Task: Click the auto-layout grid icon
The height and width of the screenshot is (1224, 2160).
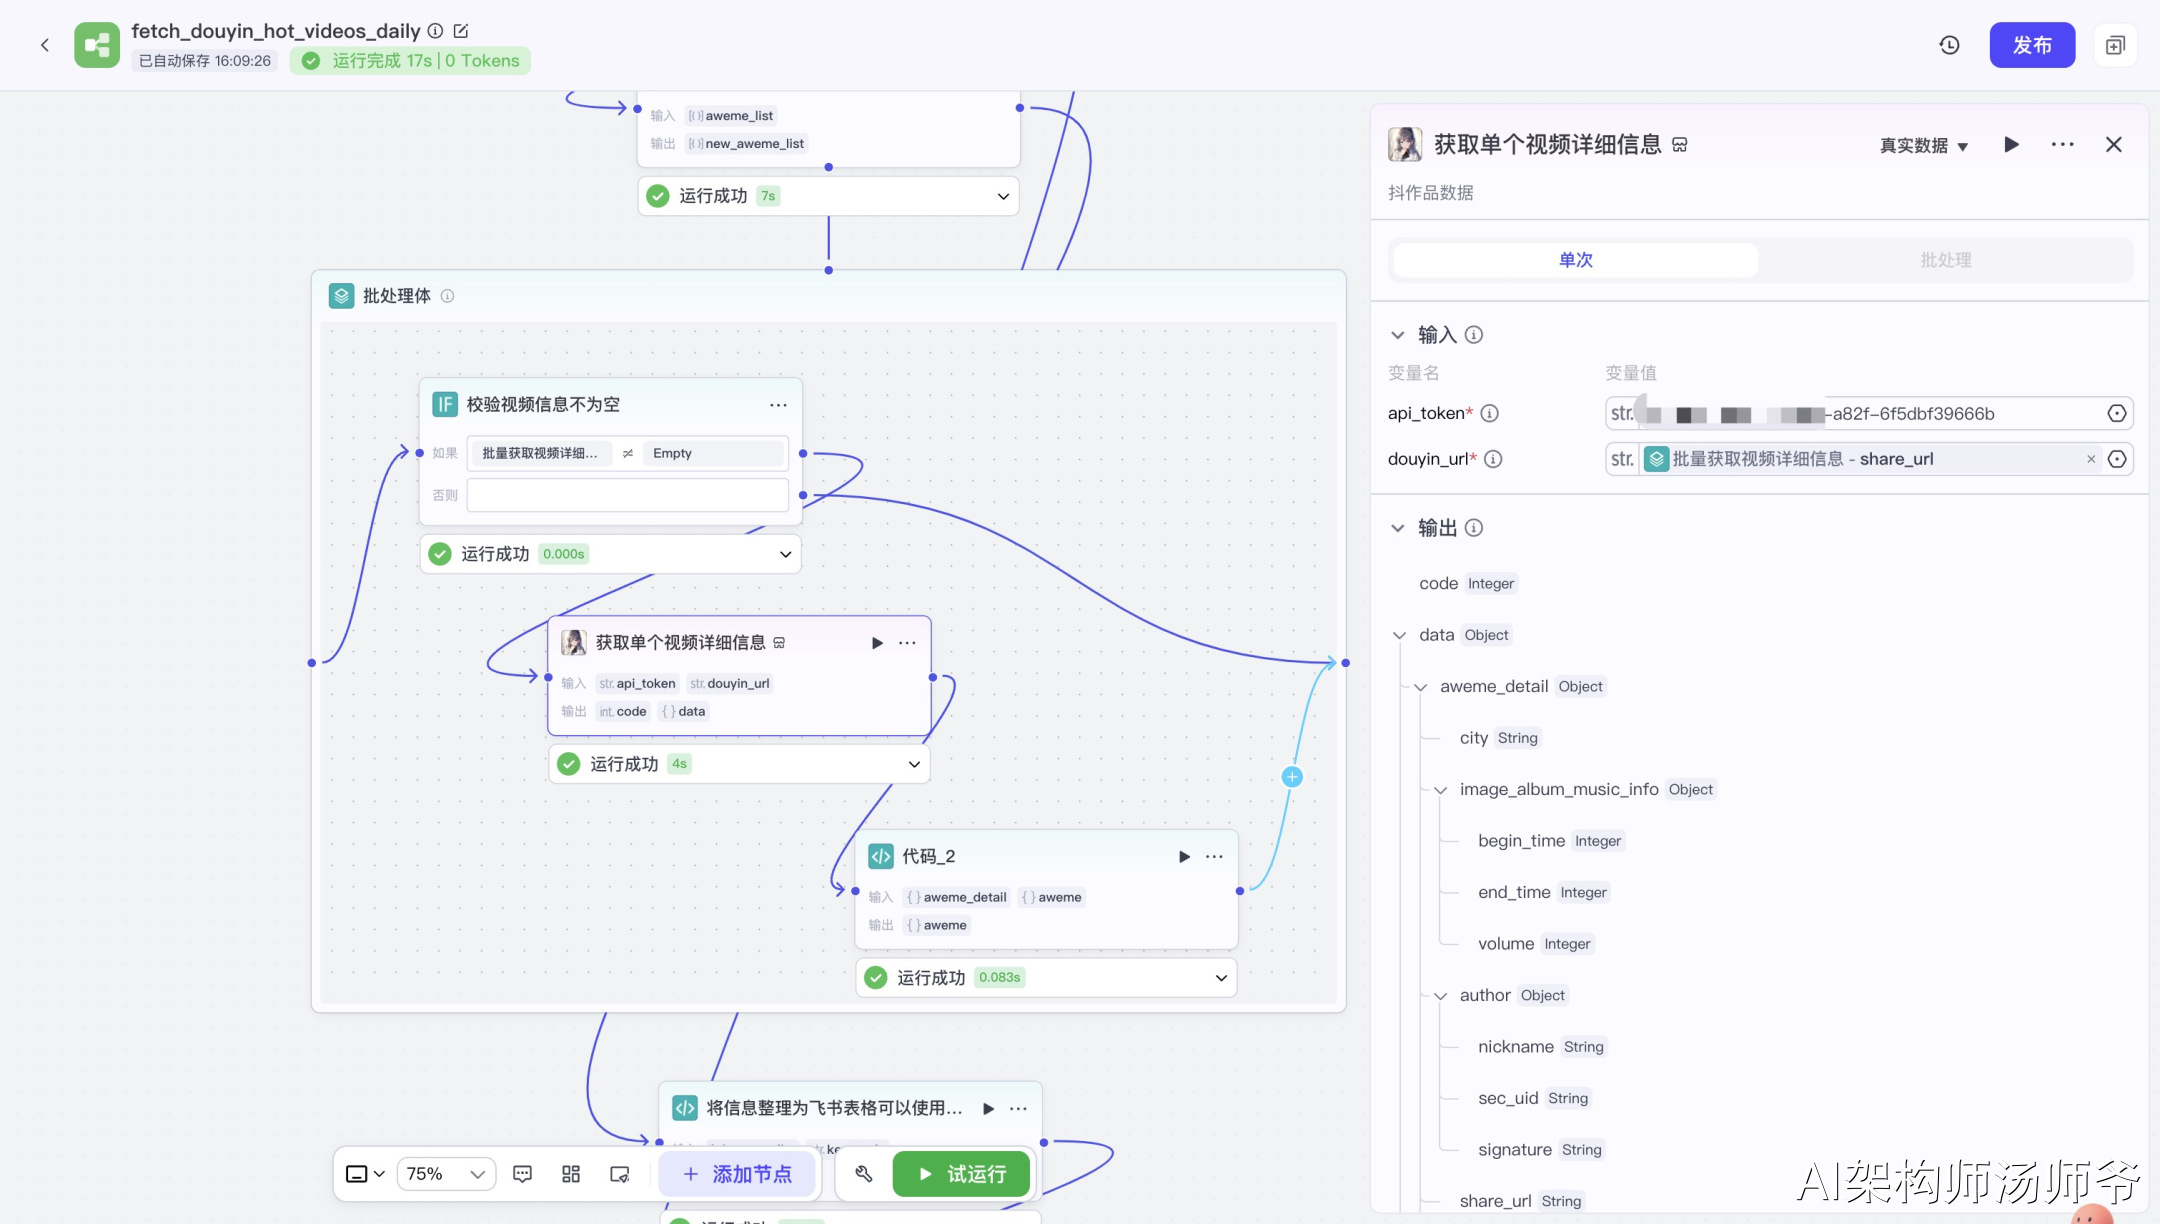Action: click(x=571, y=1174)
